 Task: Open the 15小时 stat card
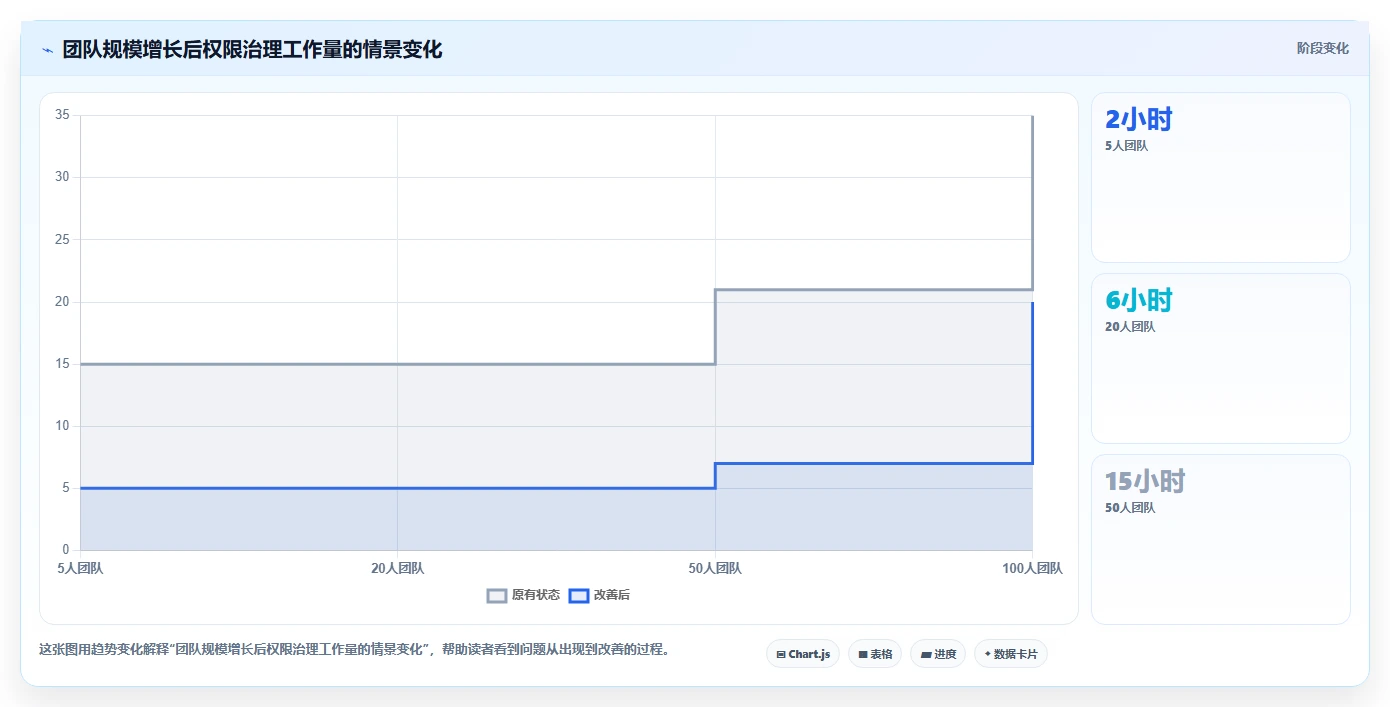point(1220,539)
